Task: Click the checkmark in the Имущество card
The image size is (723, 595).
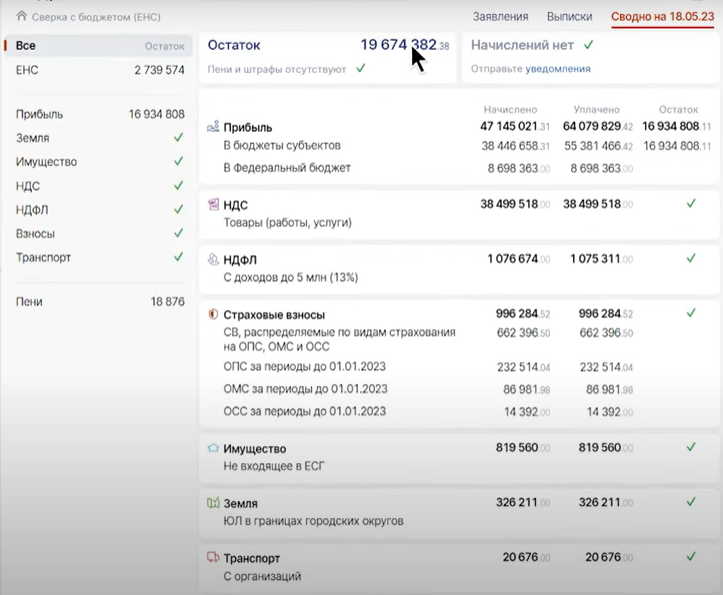Action: click(x=691, y=446)
